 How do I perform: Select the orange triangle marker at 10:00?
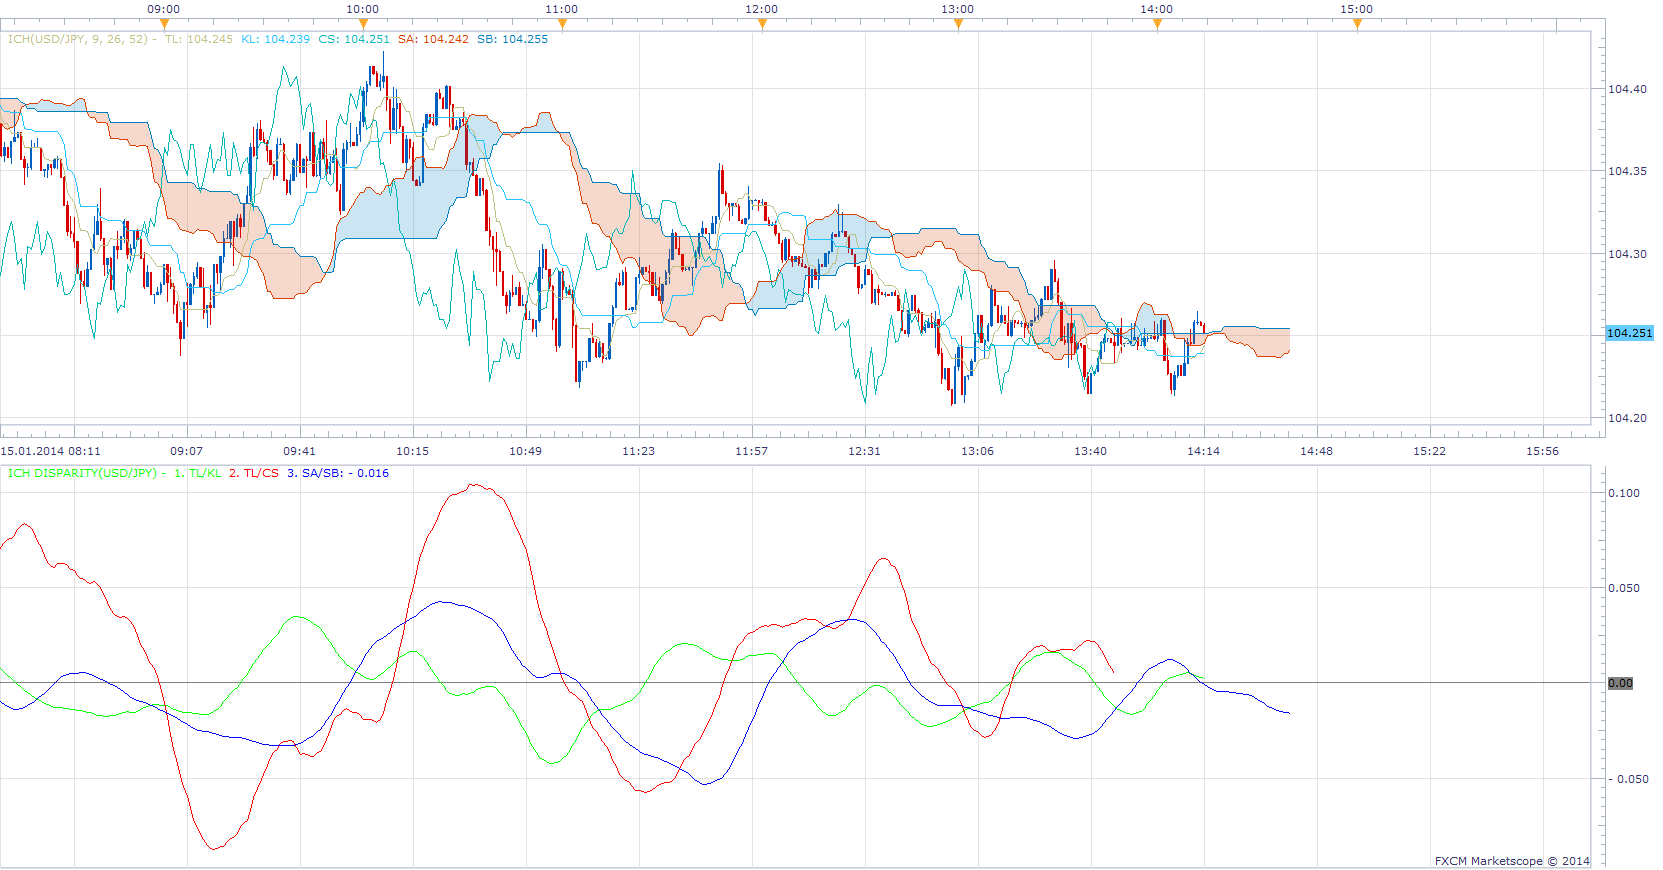tap(363, 24)
